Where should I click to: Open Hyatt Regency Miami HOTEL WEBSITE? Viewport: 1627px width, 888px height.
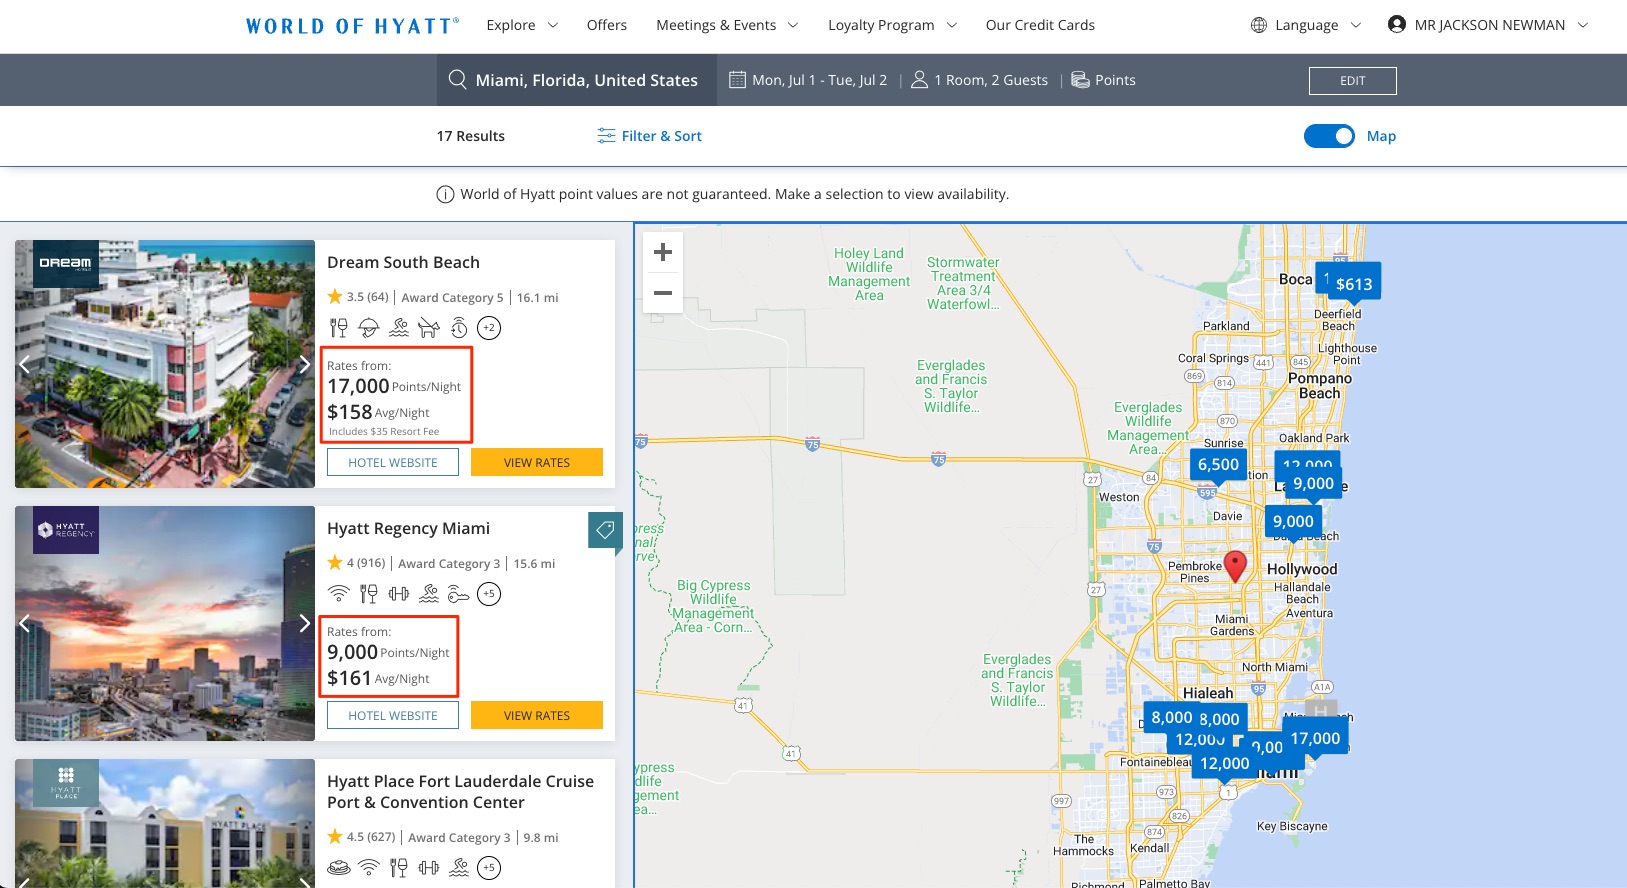click(393, 715)
